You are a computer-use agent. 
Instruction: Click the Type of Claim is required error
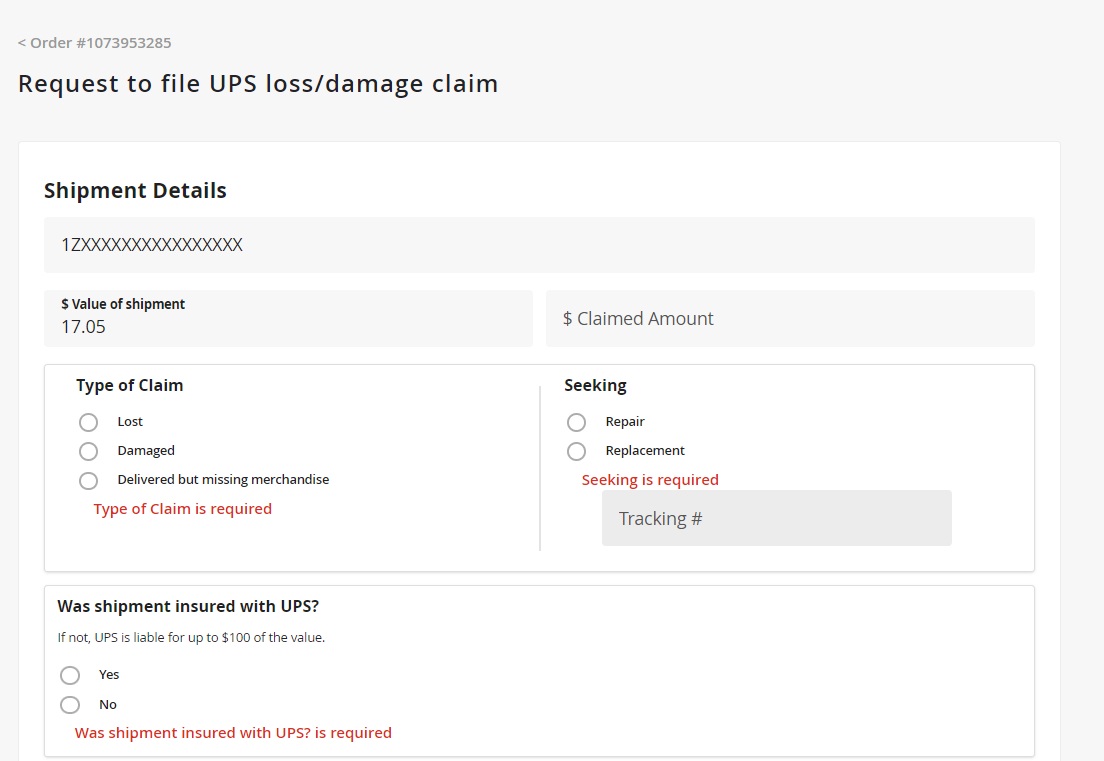pyautogui.click(x=182, y=508)
